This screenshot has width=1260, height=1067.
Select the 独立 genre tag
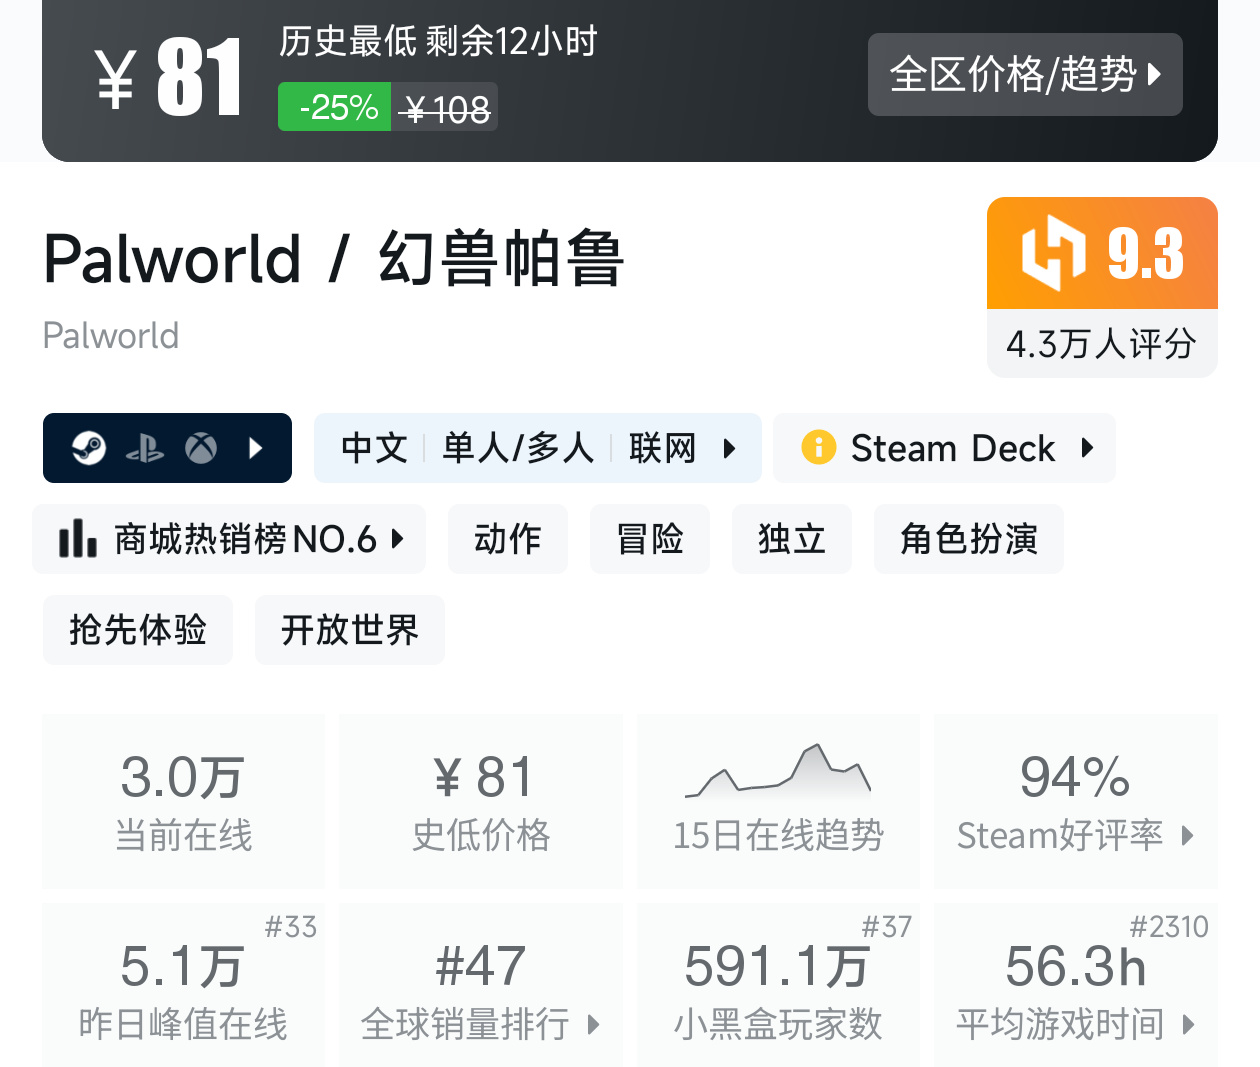pyautogui.click(x=792, y=539)
